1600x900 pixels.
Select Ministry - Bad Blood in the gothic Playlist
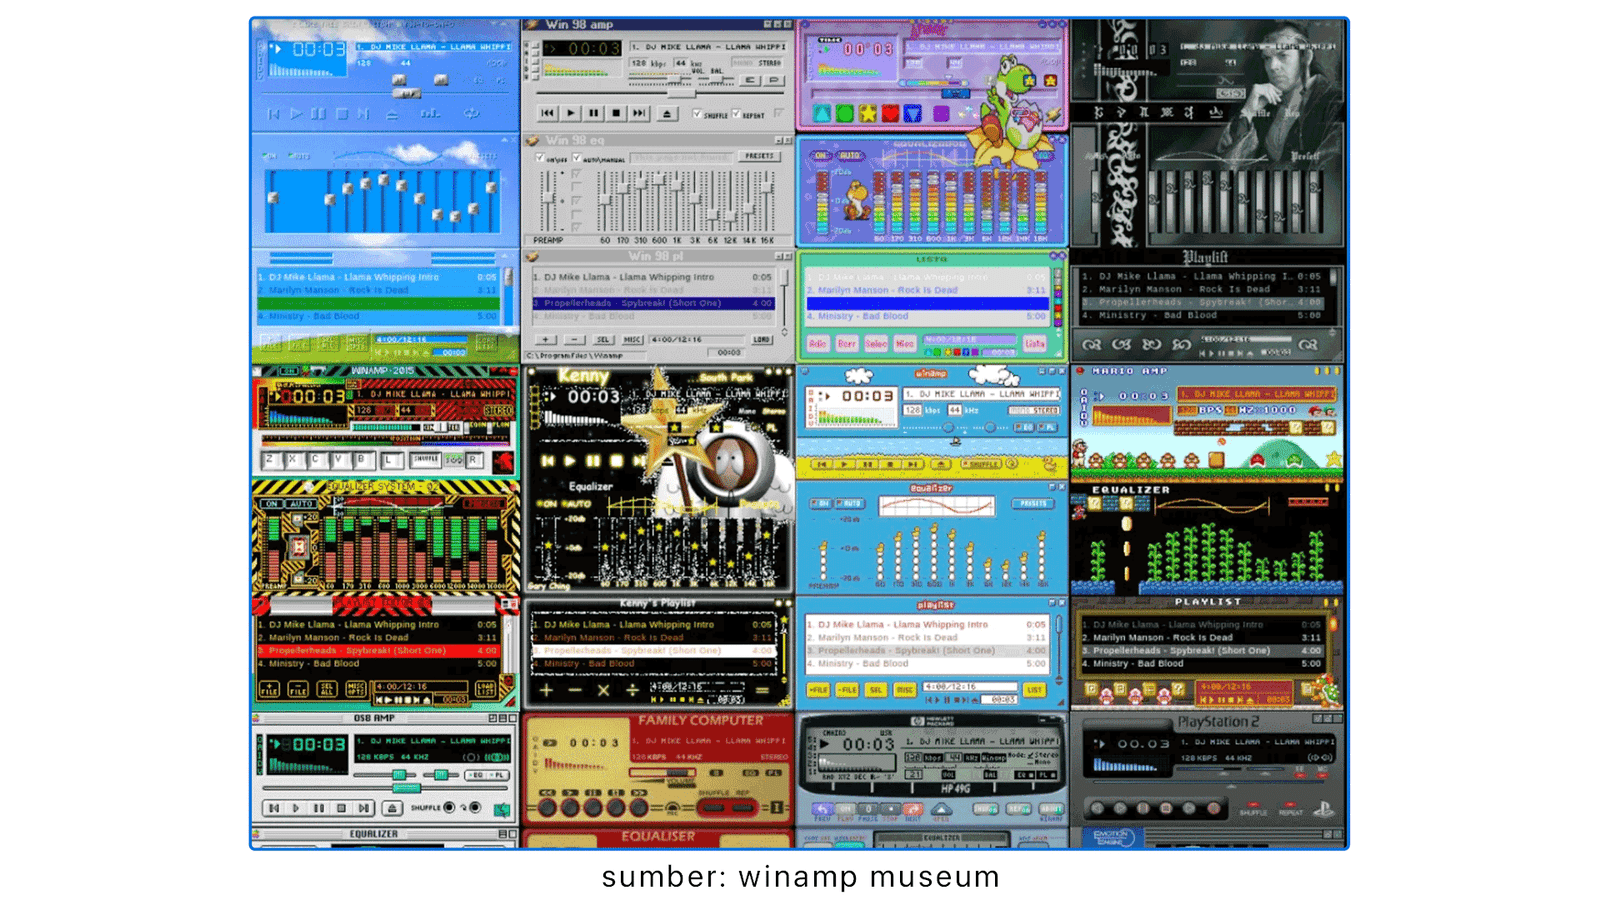pos(1203,315)
